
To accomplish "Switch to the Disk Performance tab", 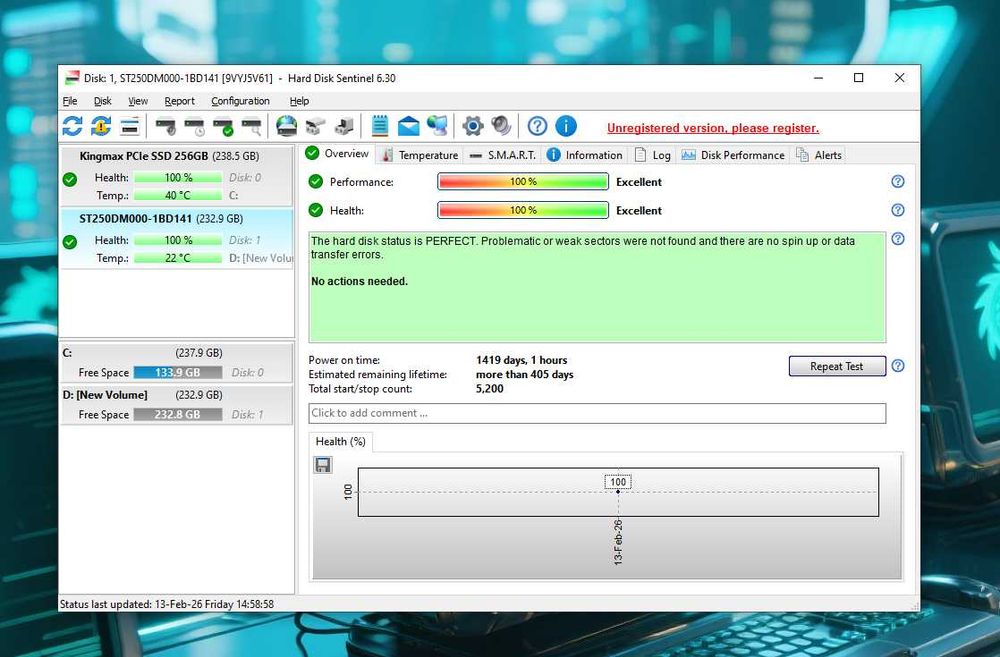I will (733, 155).
